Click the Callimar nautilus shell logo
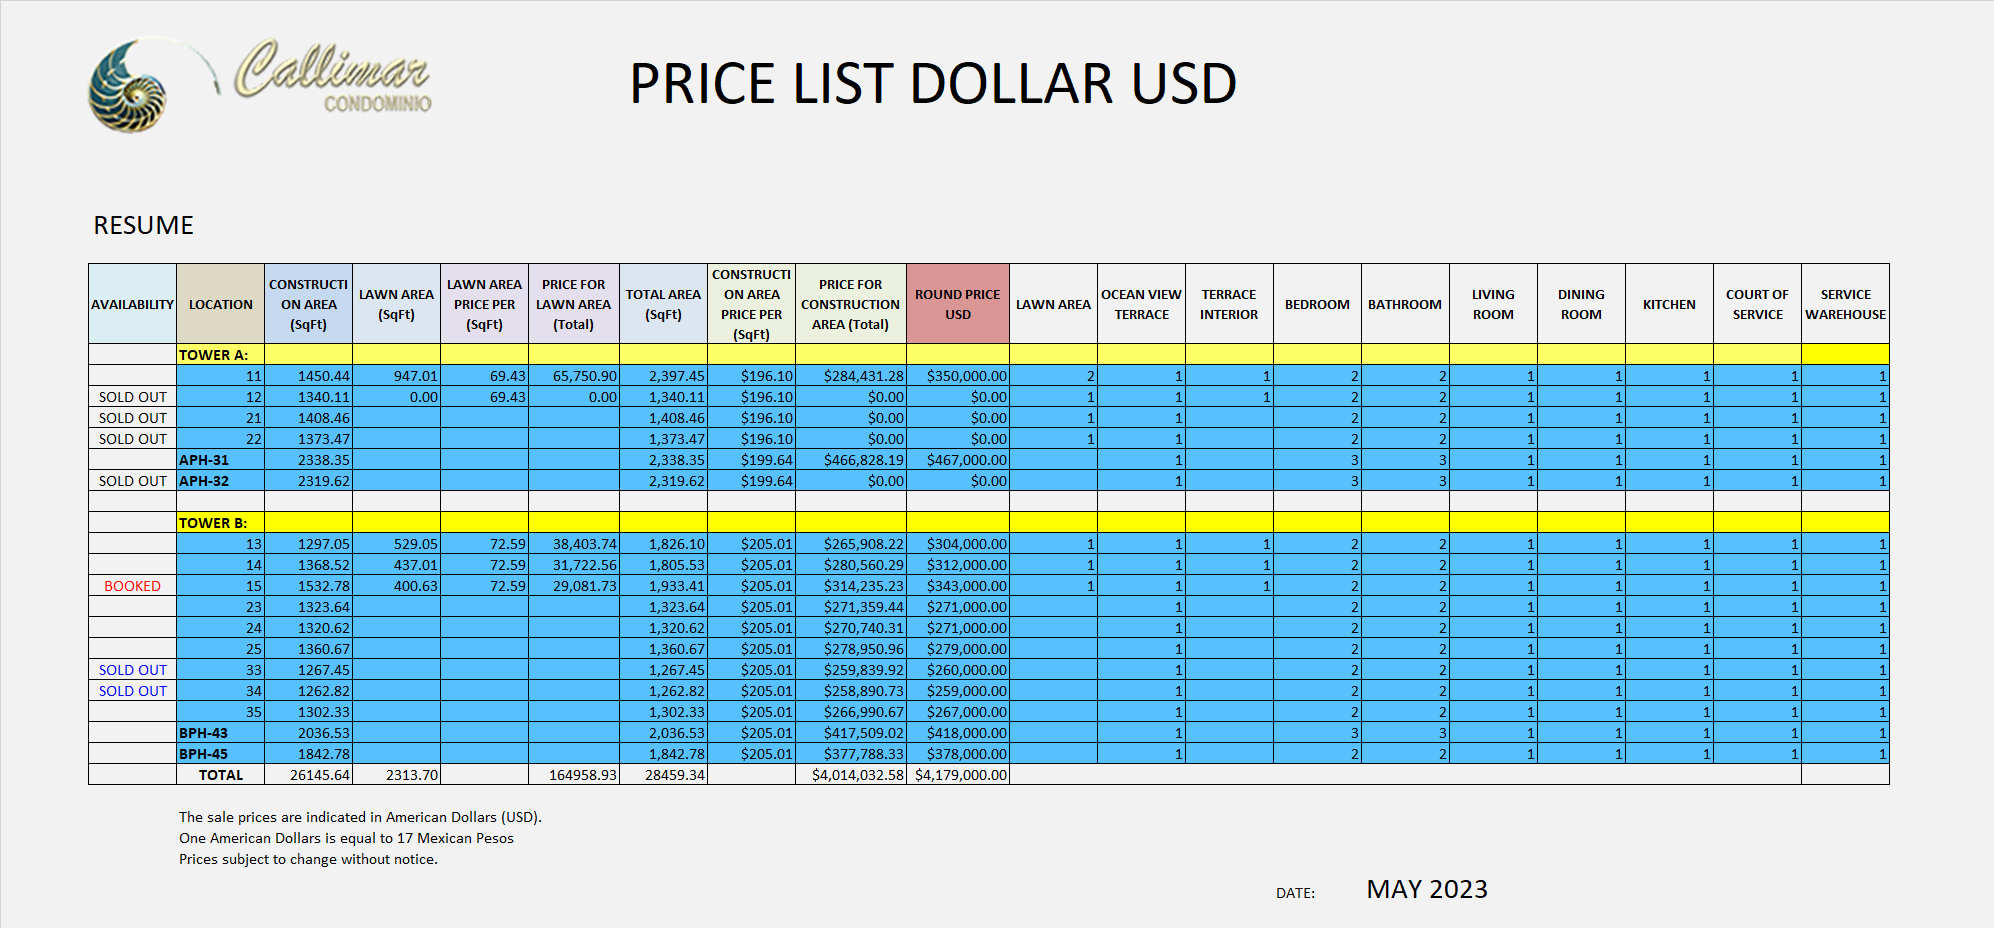This screenshot has width=1994, height=928. 128,87
